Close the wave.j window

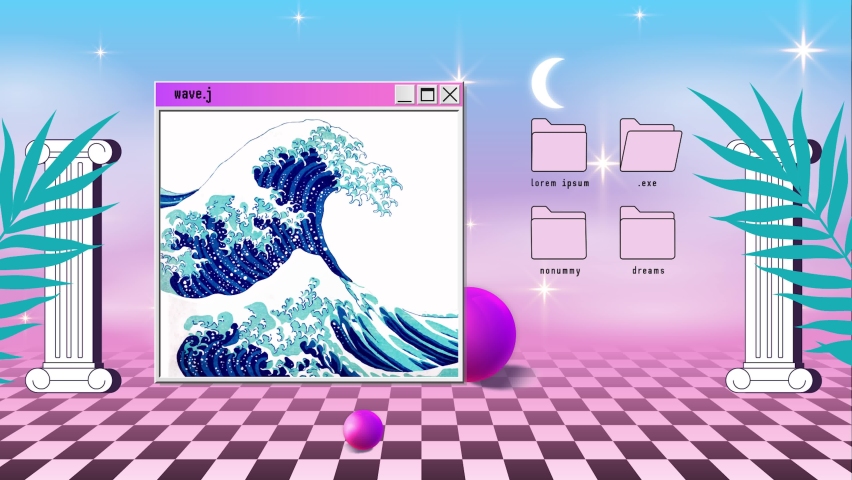pos(450,94)
